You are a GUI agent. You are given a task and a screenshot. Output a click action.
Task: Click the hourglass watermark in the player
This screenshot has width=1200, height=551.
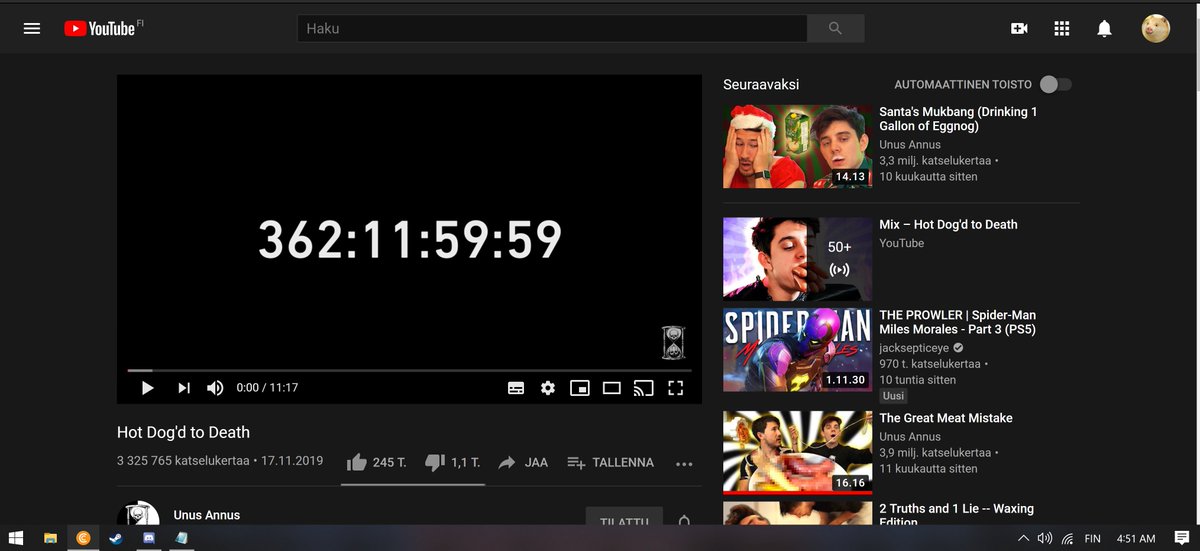pos(673,343)
